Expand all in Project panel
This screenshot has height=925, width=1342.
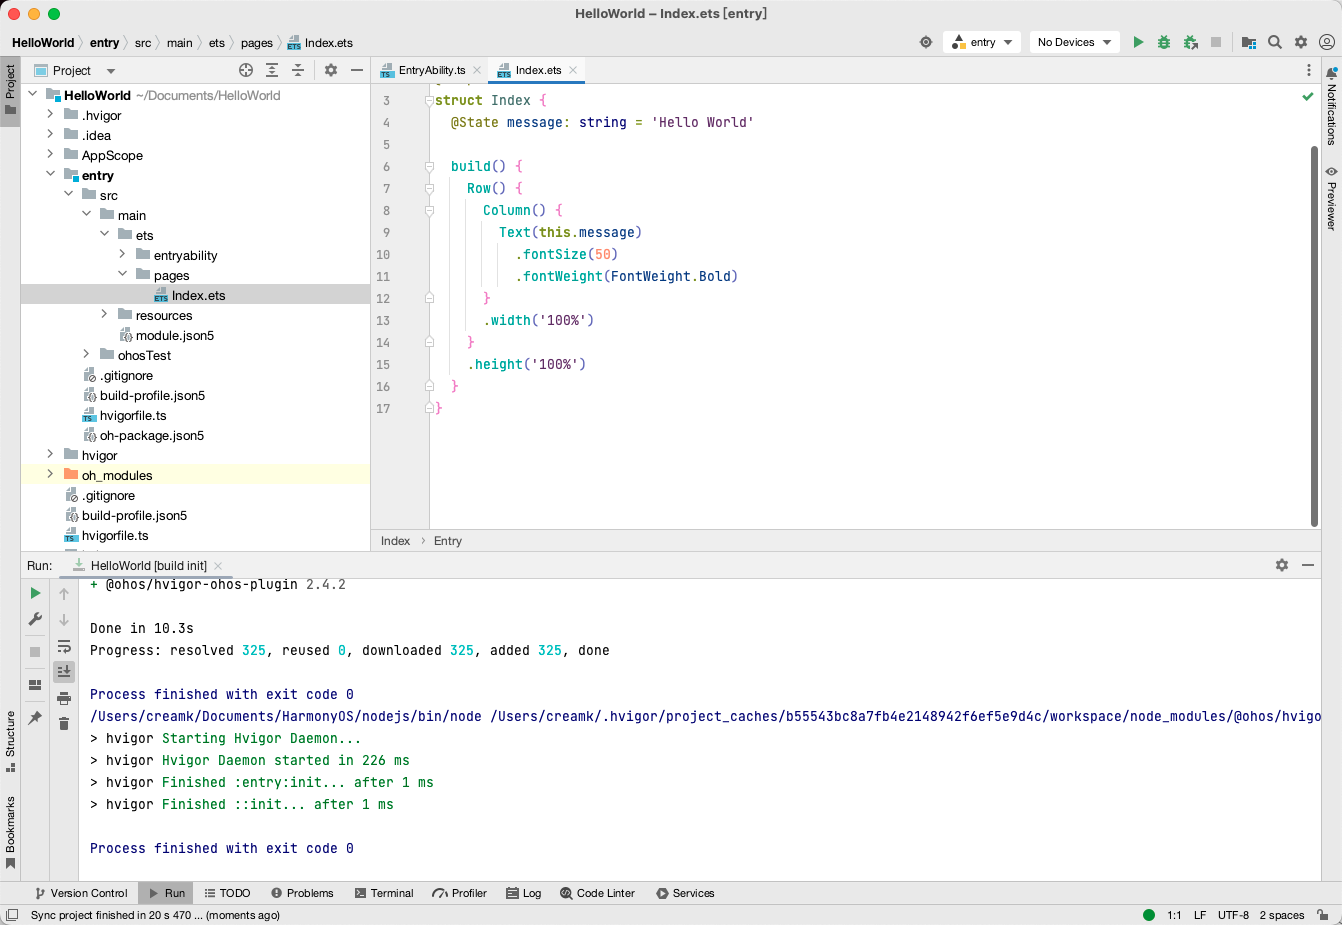click(272, 70)
